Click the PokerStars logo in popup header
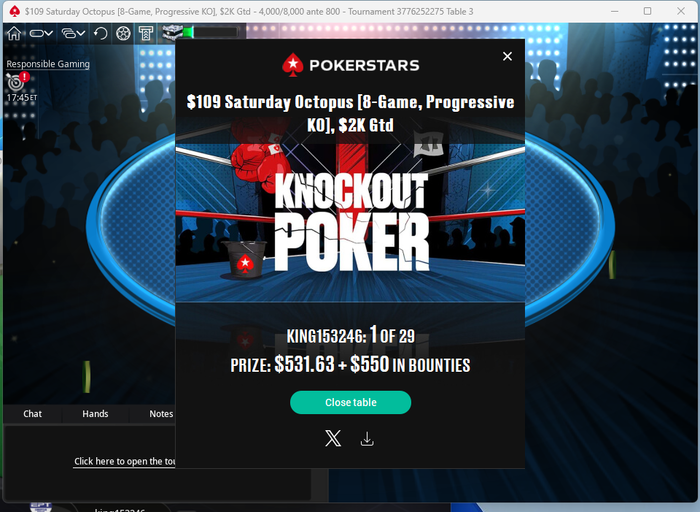This screenshot has height=512, width=700. pyautogui.click(x=350, y=65)
